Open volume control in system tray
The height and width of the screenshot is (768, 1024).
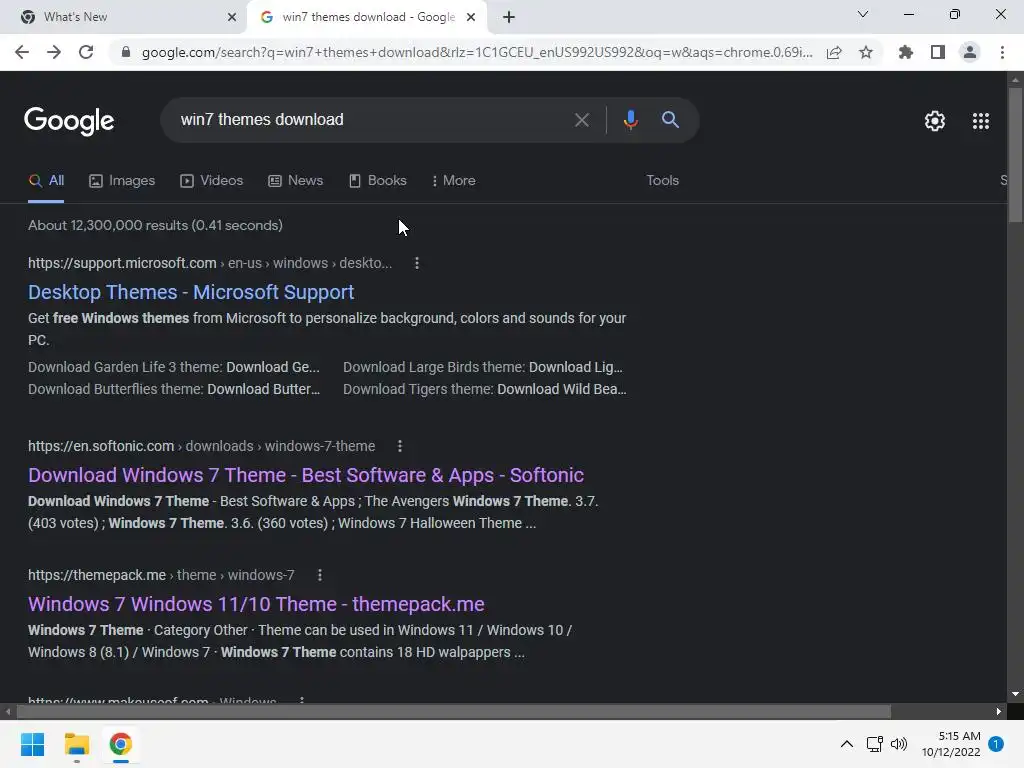coord(899,744)
